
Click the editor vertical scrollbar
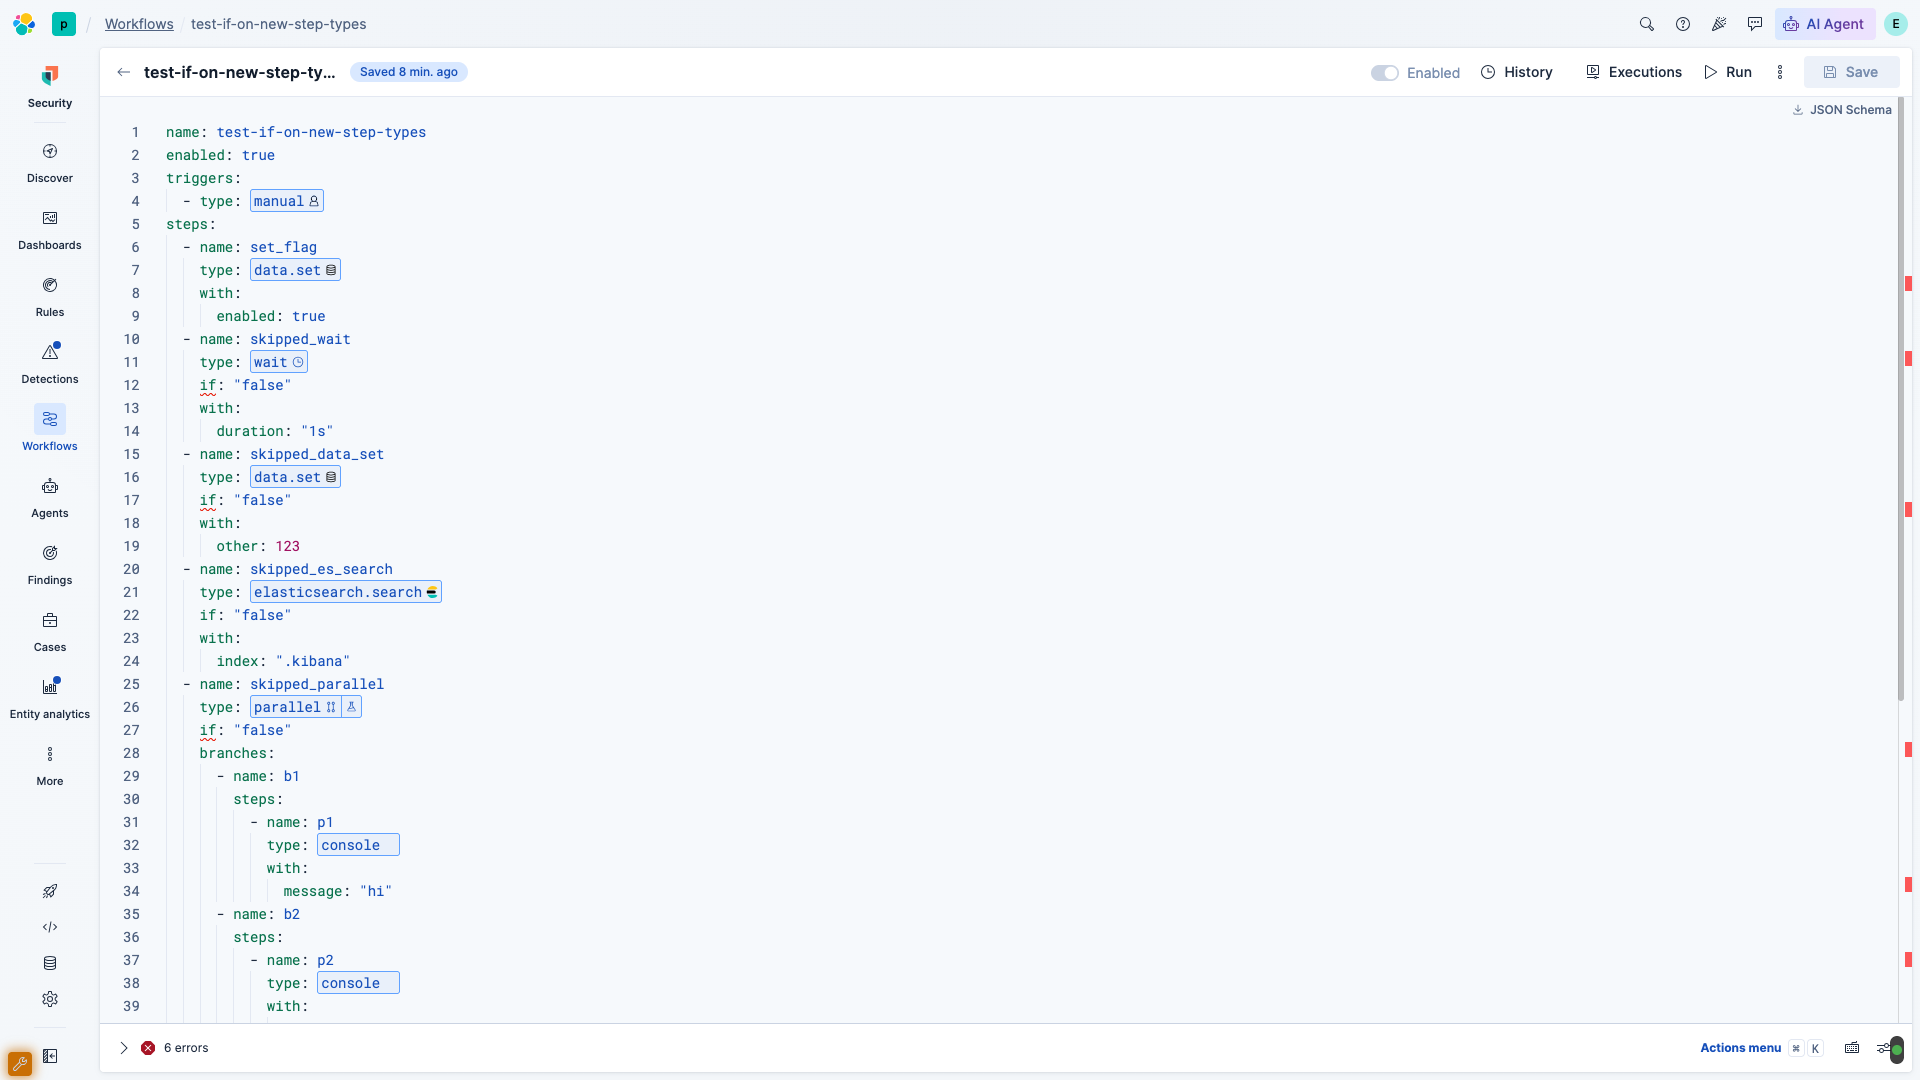click(1901, 400)
